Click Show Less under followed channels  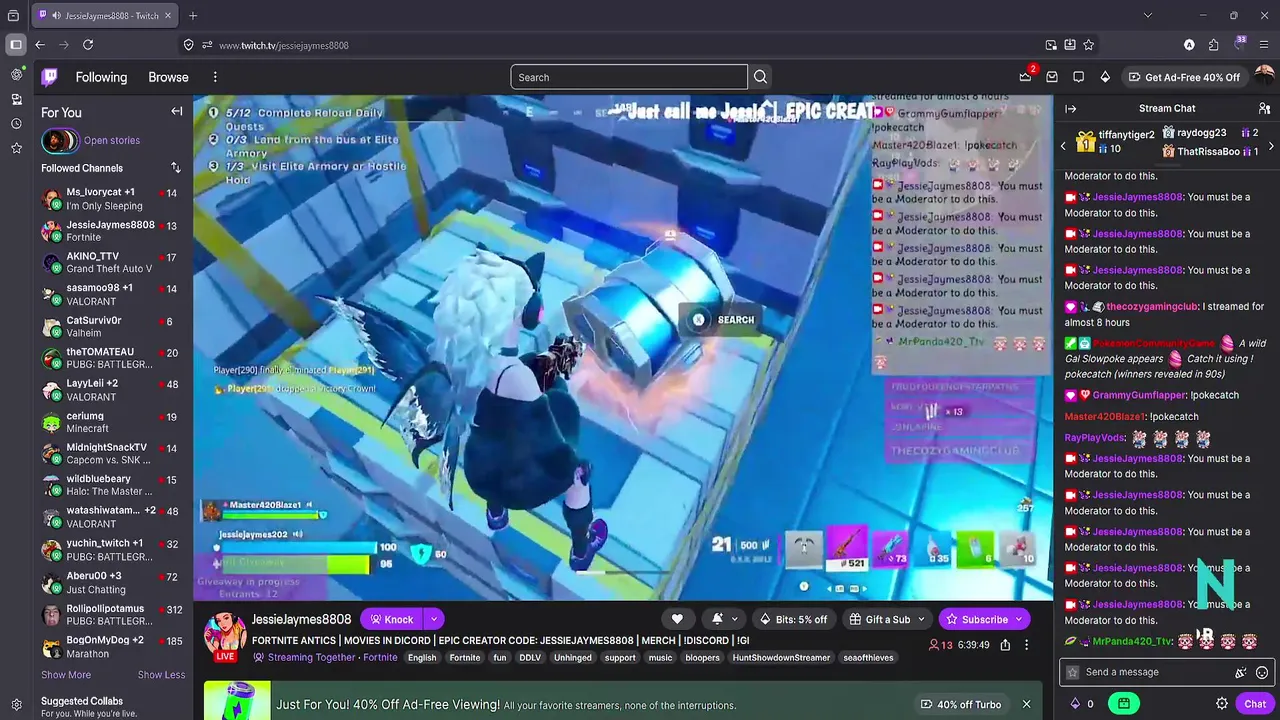coord(161,675)
